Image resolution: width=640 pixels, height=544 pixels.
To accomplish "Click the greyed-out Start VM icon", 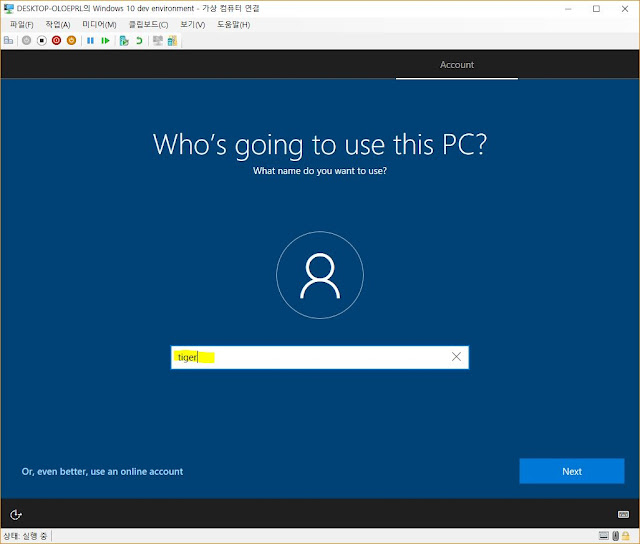I will [x=27, y=40].
